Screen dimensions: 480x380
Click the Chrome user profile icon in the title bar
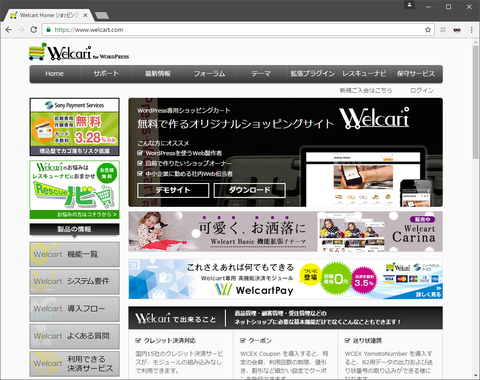click(409, 5)
